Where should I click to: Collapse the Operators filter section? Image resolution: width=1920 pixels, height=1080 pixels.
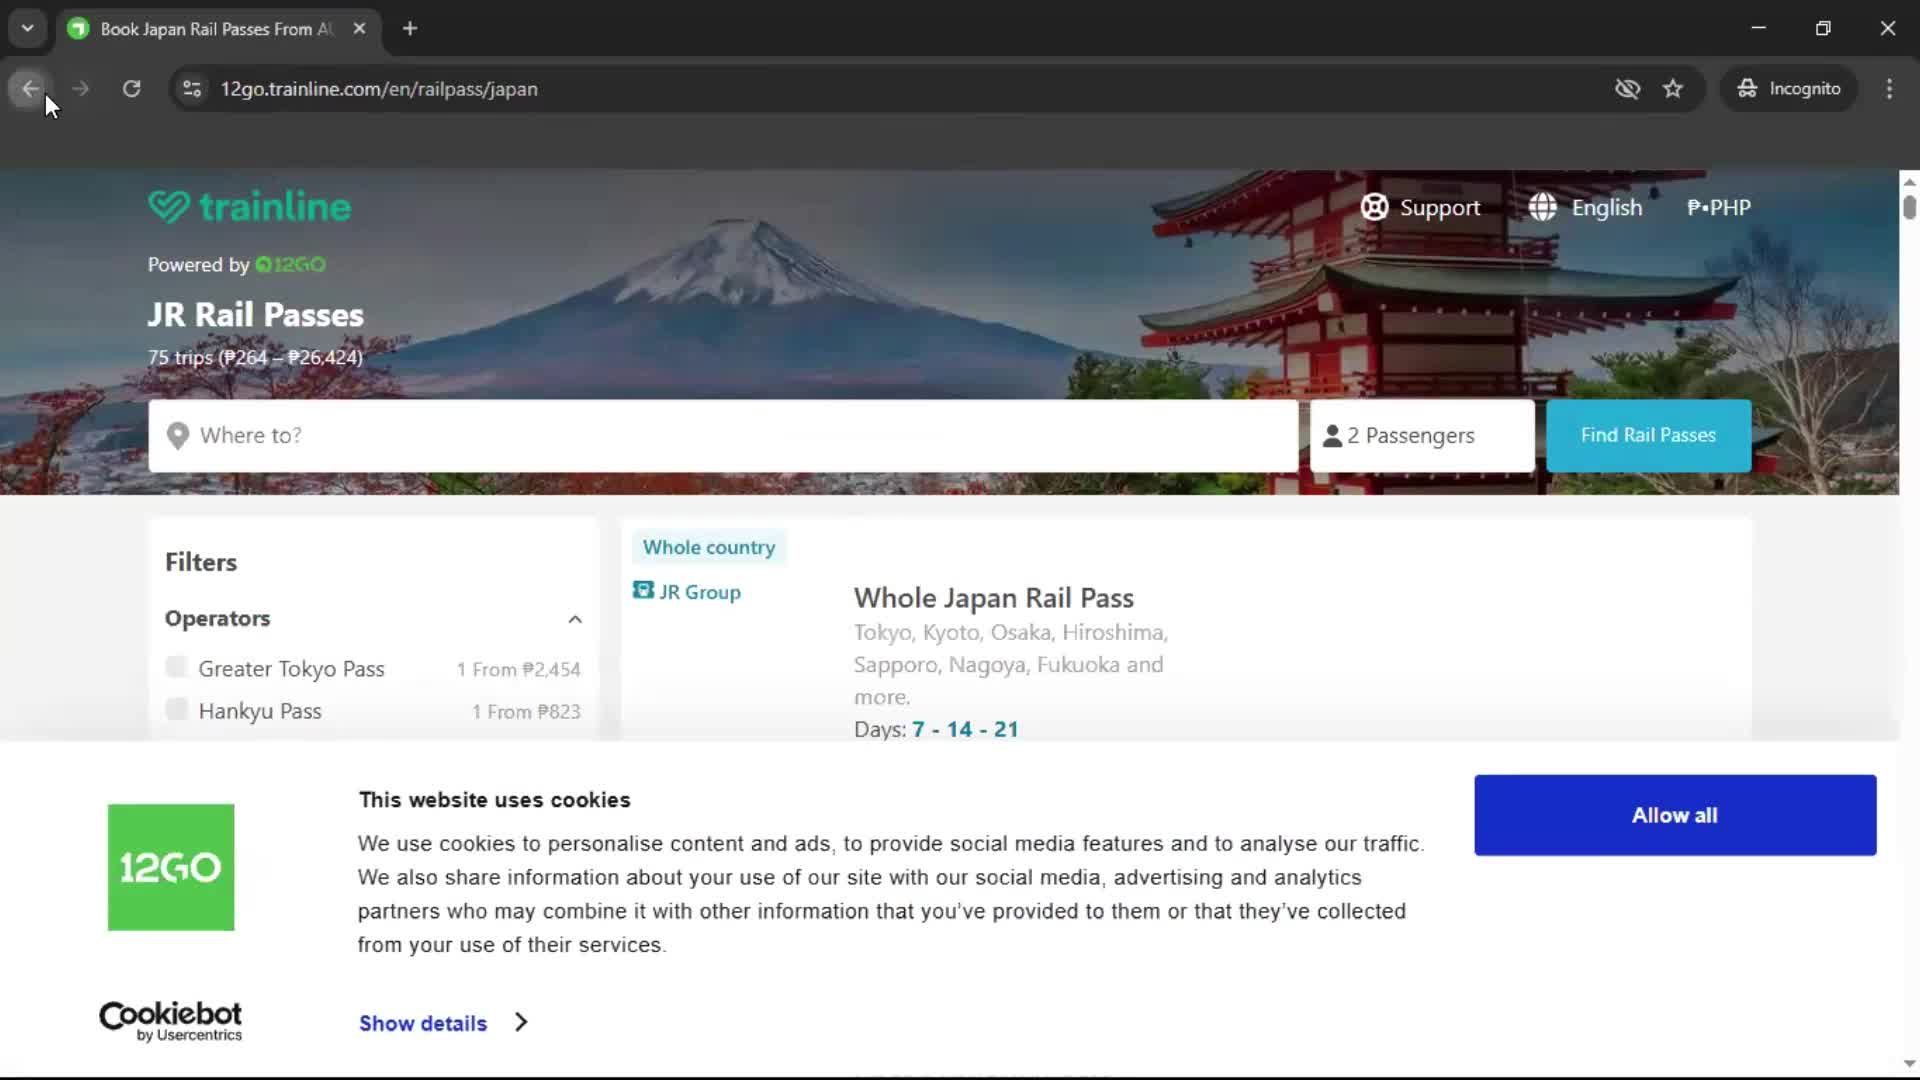575,619
